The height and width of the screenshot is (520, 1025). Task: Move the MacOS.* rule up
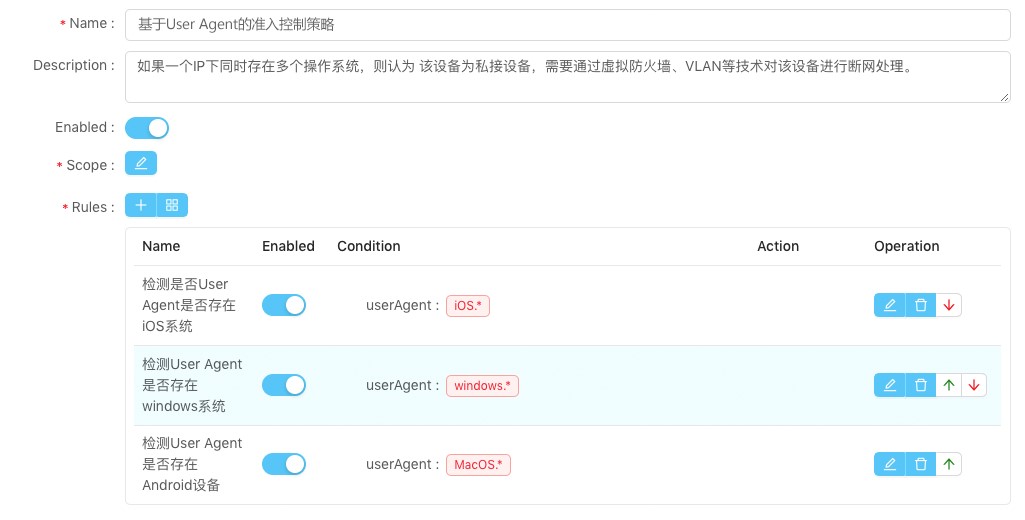(x=949, y=464)
